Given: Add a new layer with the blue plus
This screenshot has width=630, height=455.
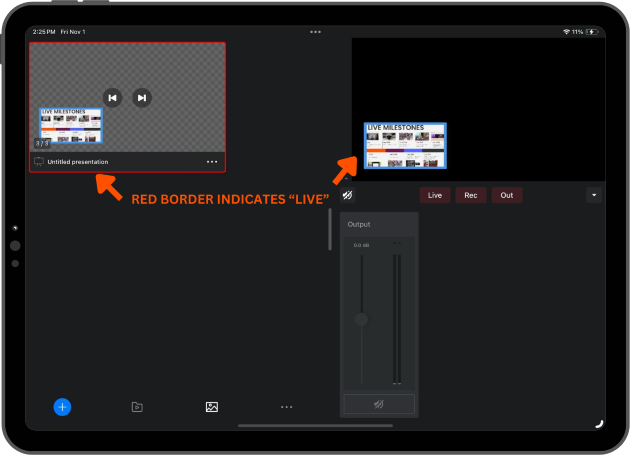Looking at the screenshot, I should (x=62, y=407).
